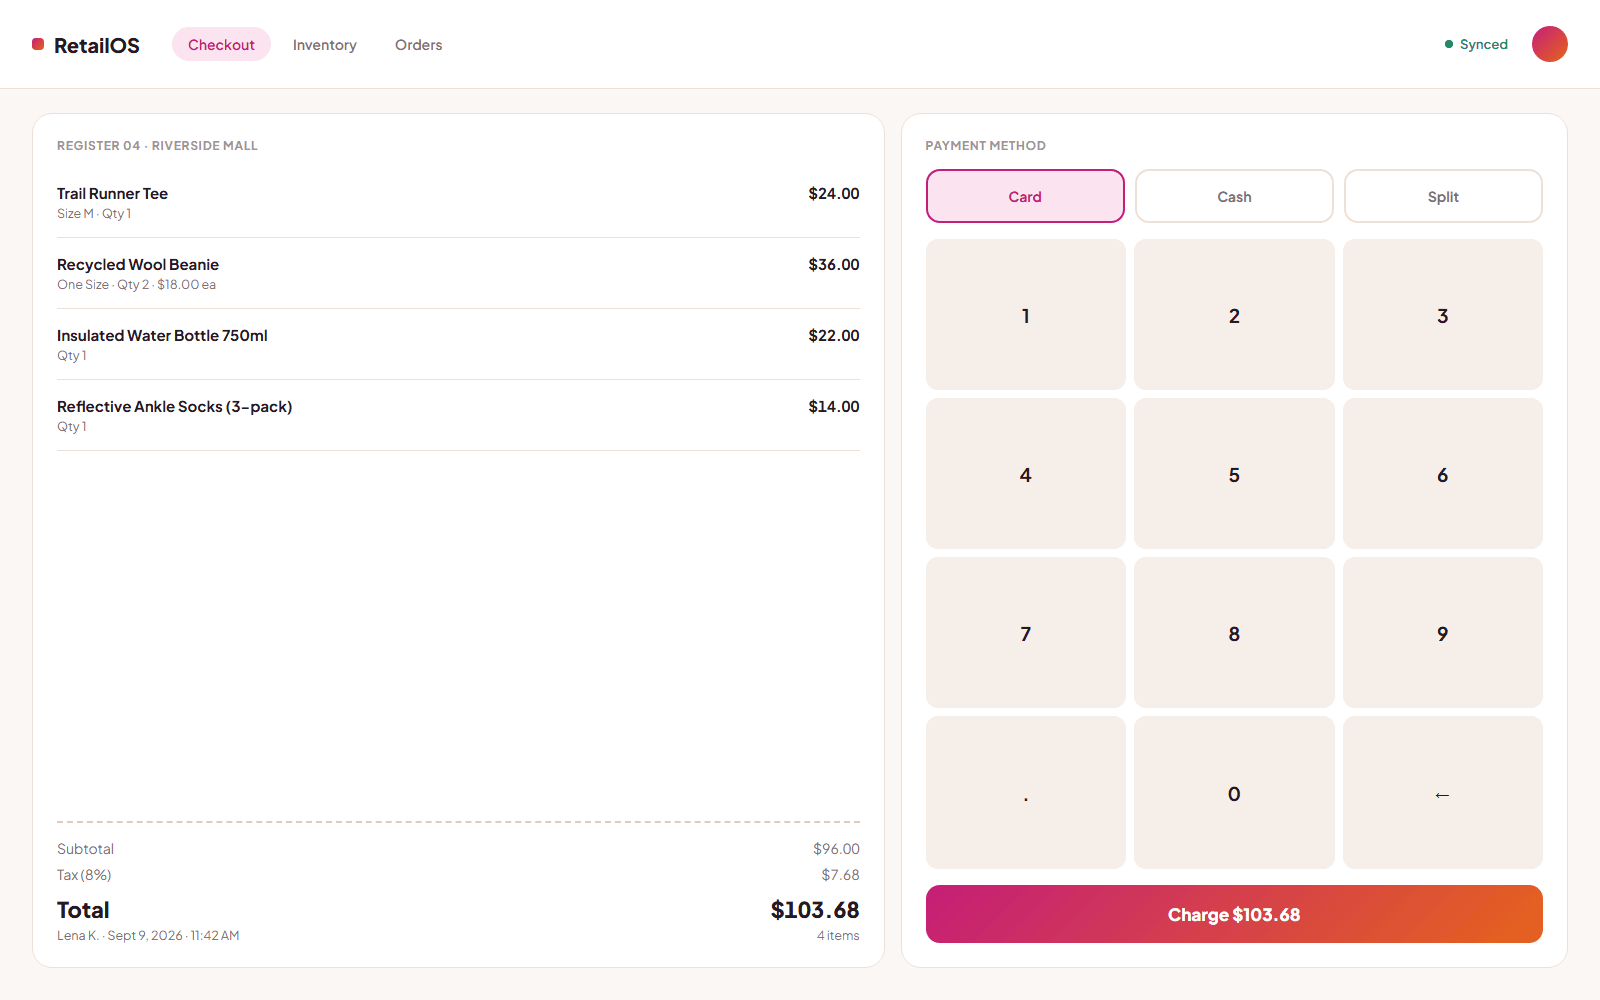This screenshot has height=1000, width=1600.
Task: Tap keypad digit 4
Action: click(1026, 474)
